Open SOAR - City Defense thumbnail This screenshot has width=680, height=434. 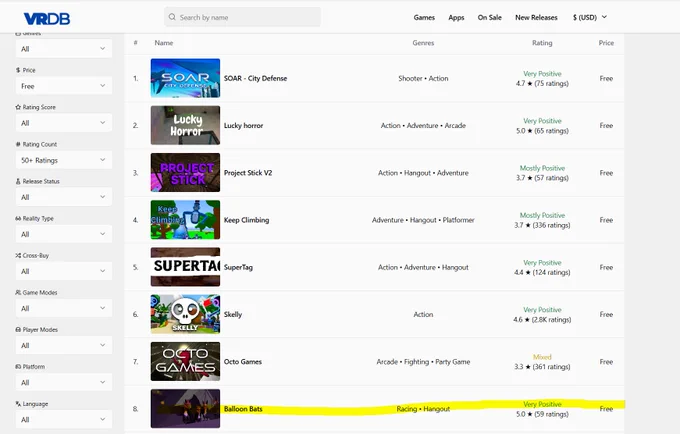185,78
